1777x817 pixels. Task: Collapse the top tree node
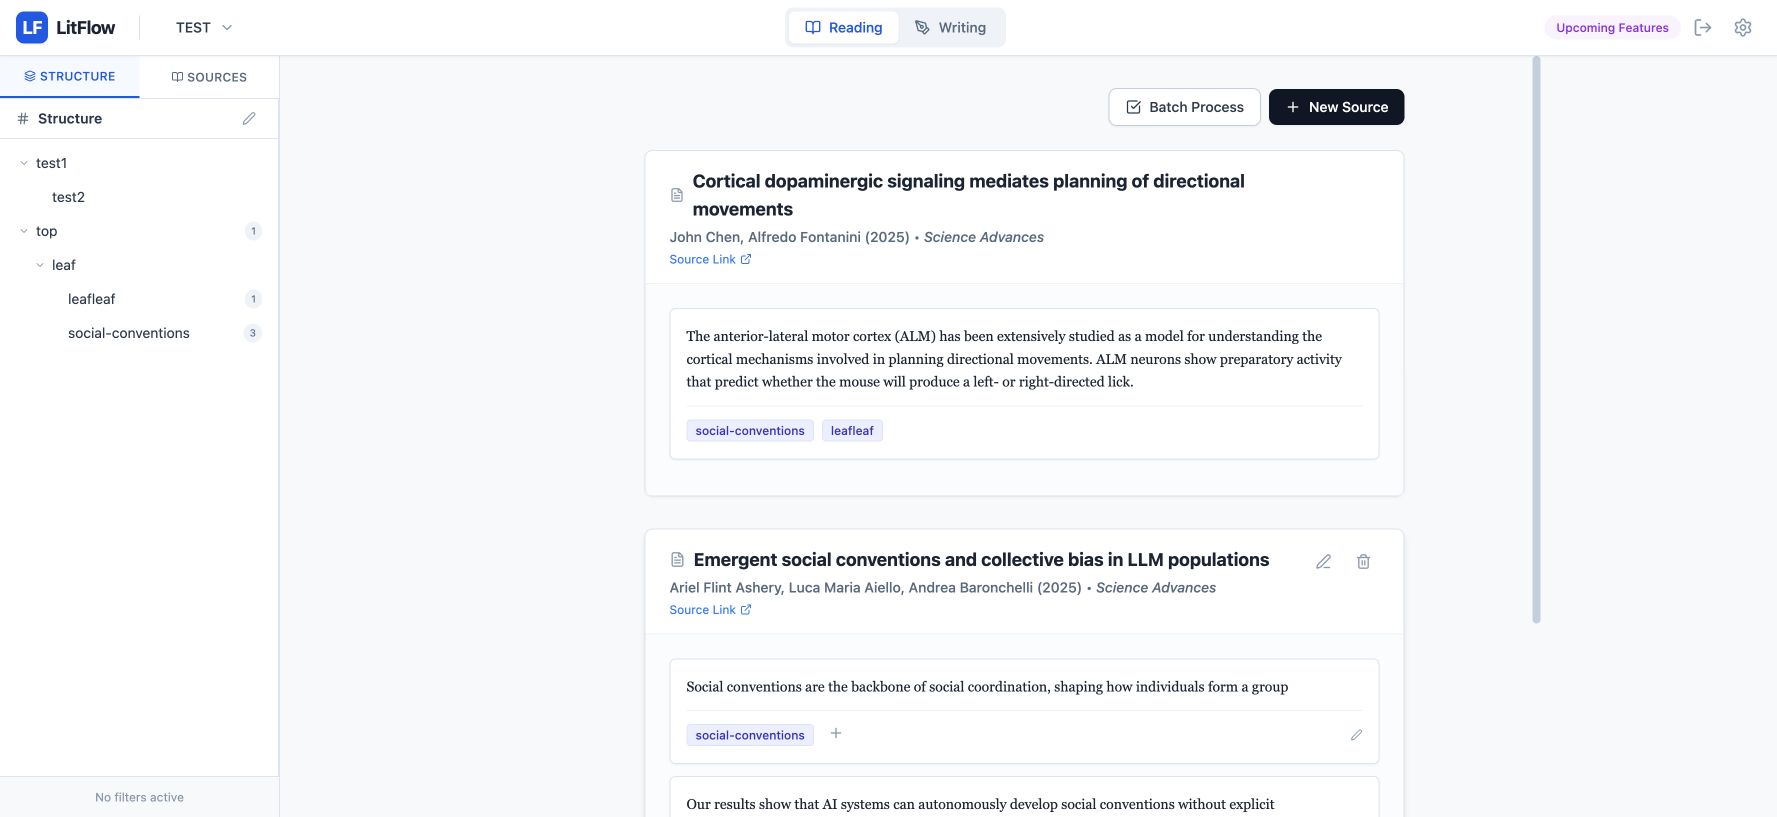(24, 231)
